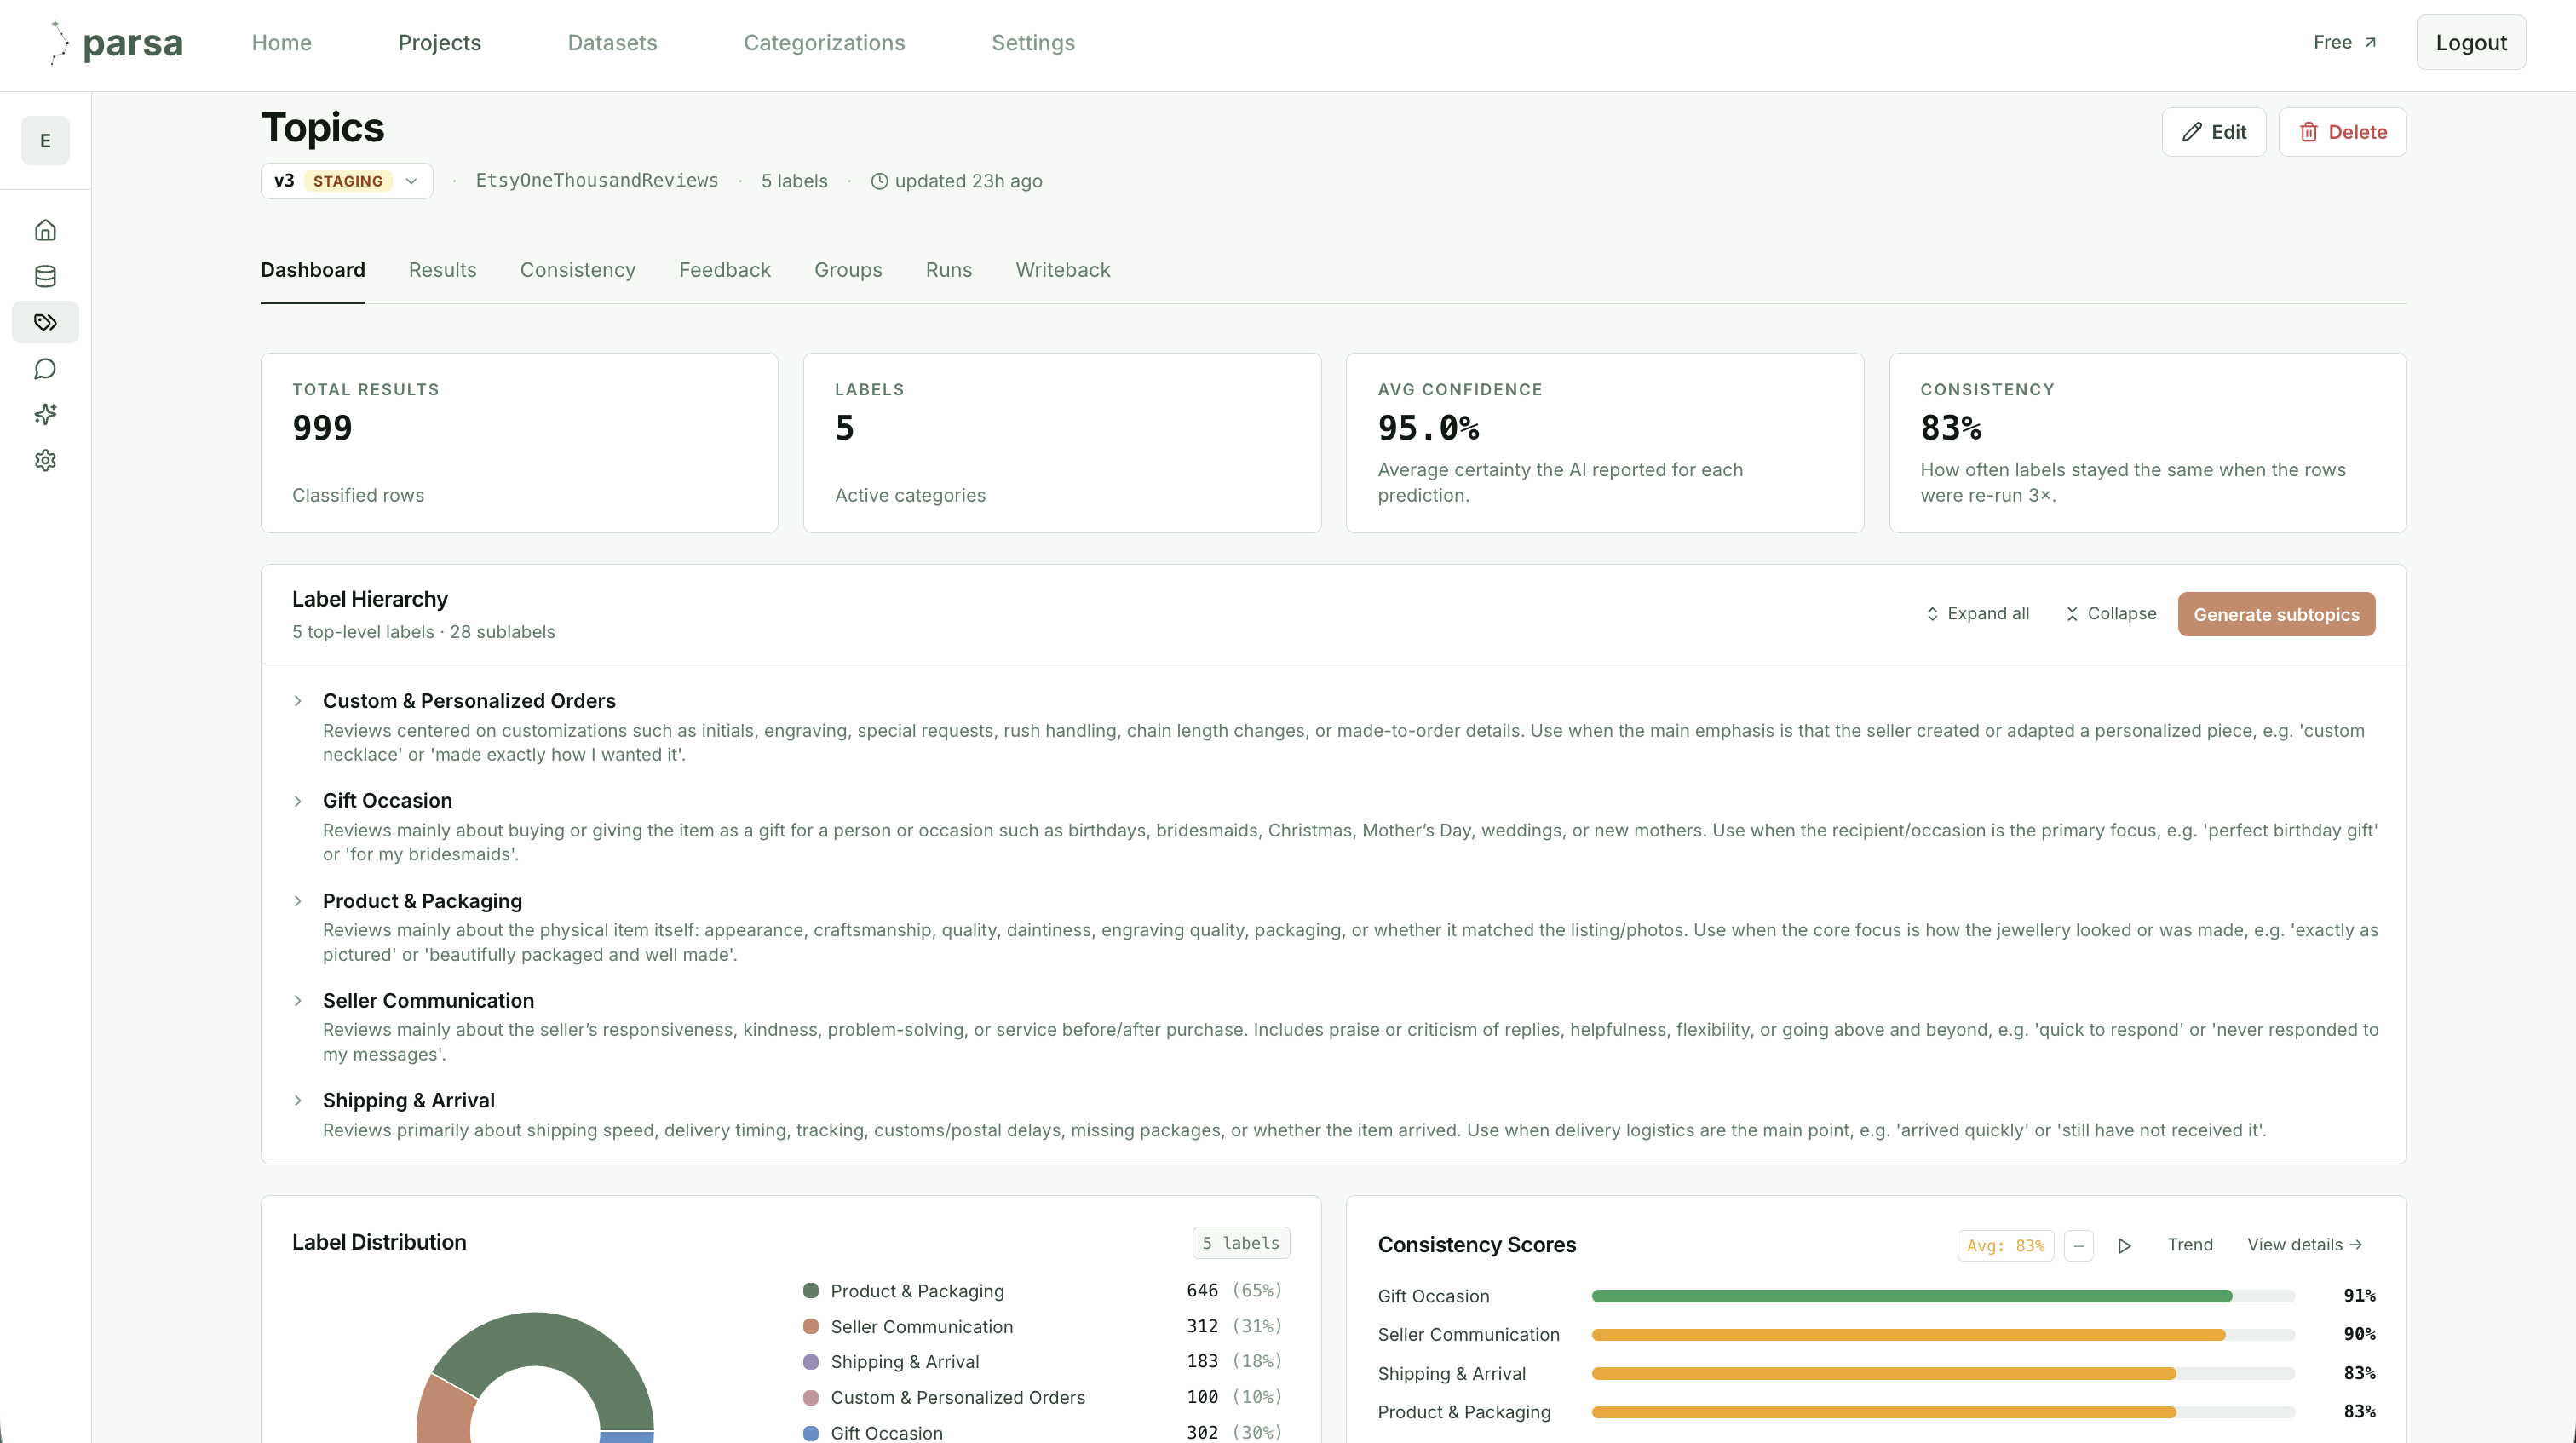
Task: Click the E workspace avatar
Action: point(45,141)
